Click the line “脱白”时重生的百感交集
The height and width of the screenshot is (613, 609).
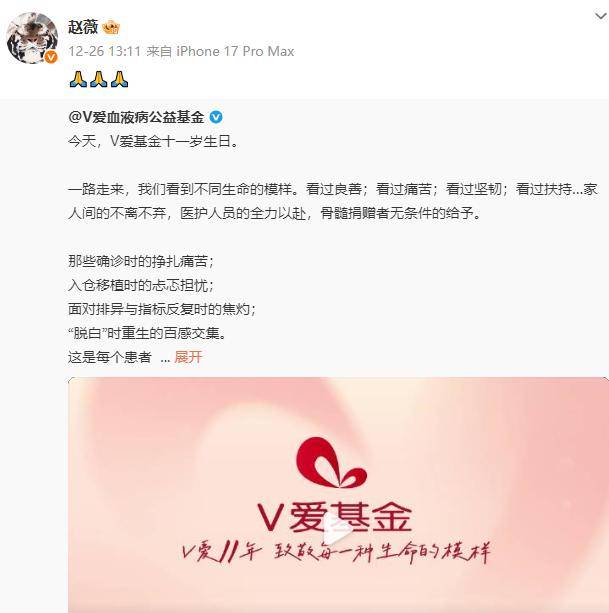pyautogui.click(x=147, y=333)
